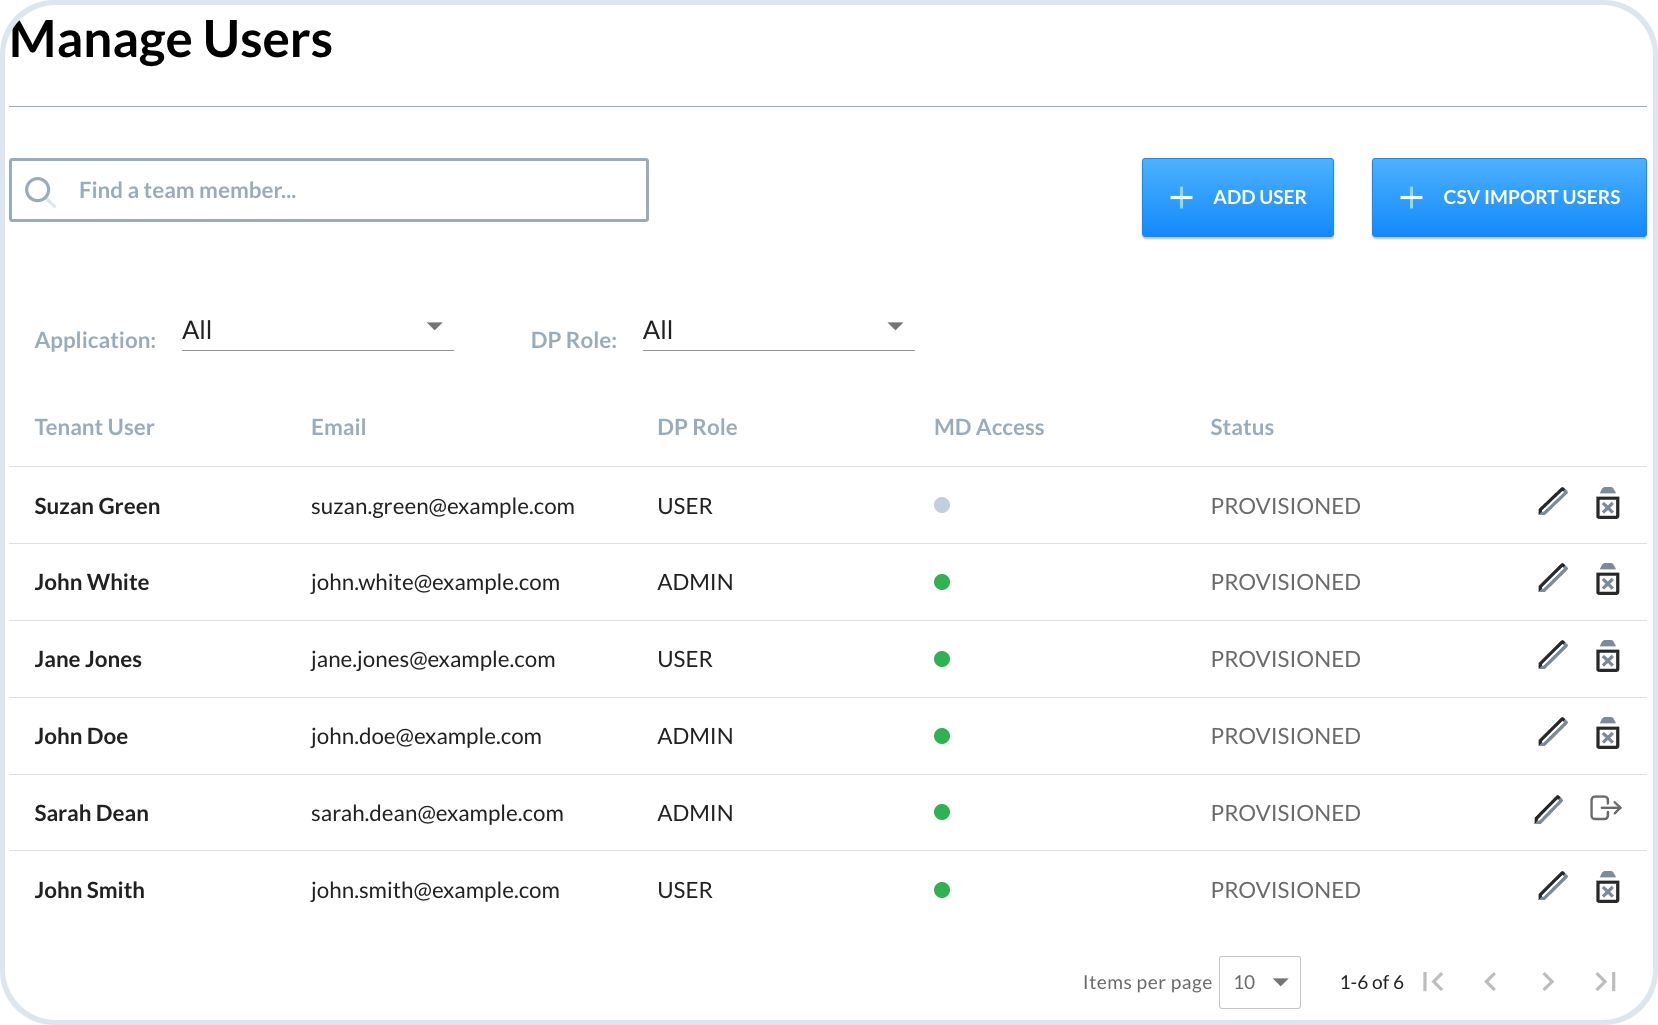Sort by the Tenant User column header
The height and width of the screenshot is (1025, 1658).
pyautogui.click(x=94, y=427)
